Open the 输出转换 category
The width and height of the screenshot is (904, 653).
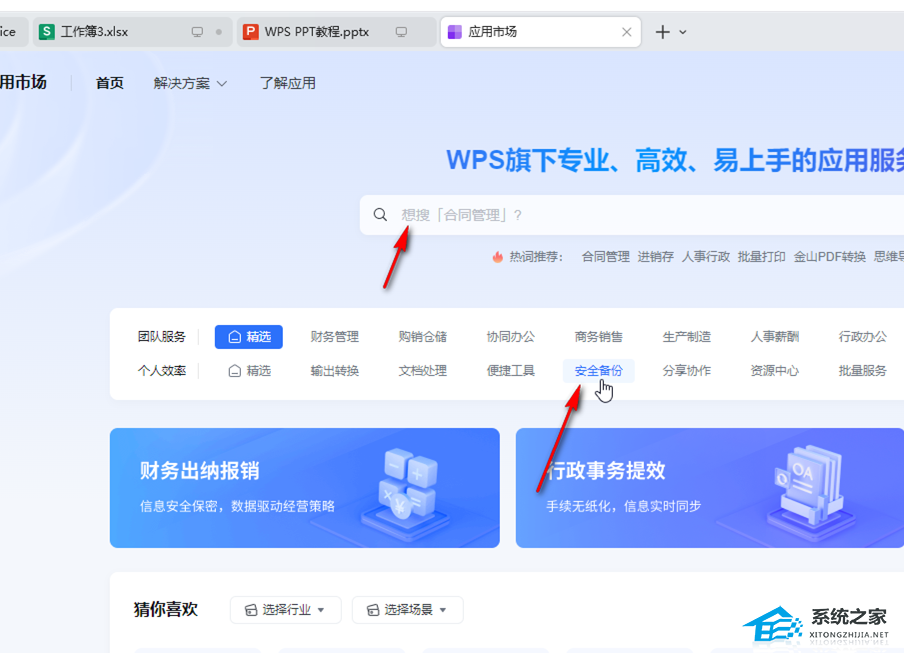(x=334, y=371)
